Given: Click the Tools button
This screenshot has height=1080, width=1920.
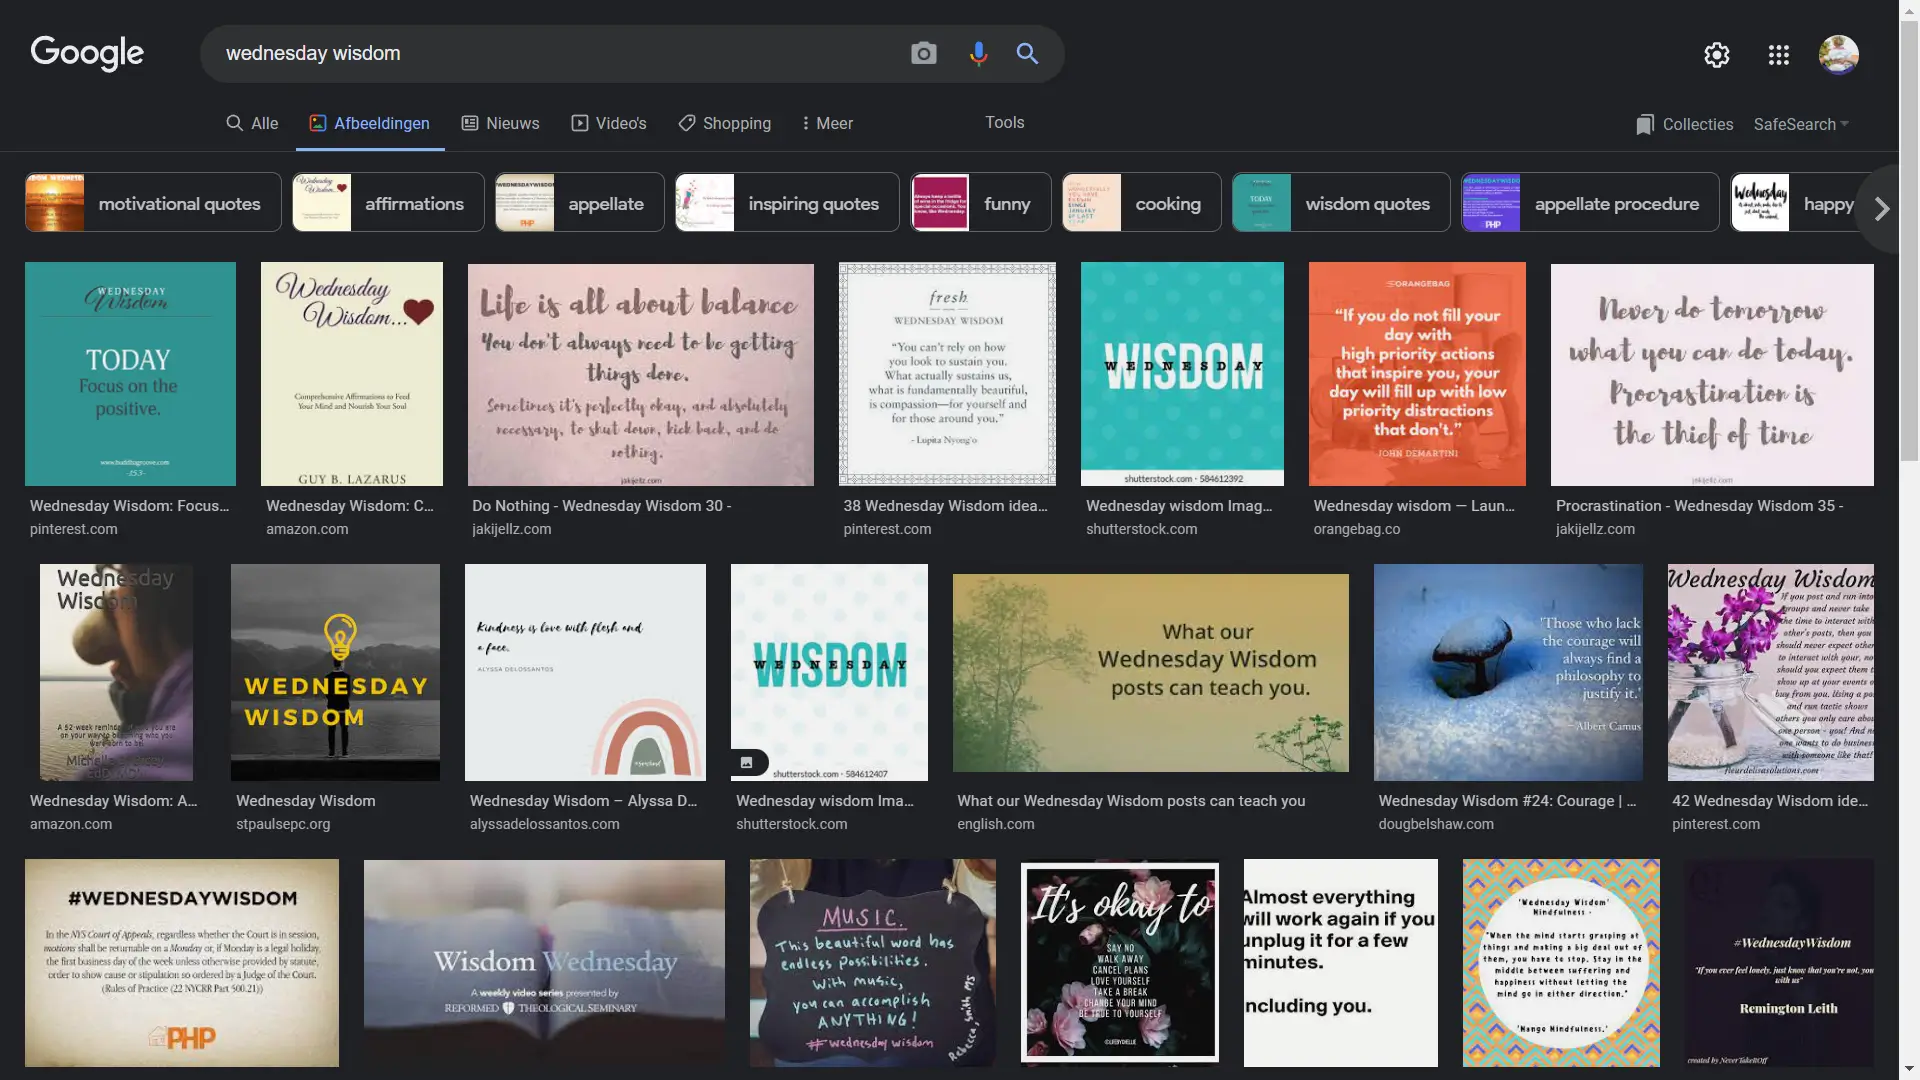Looking at the screenshot, I should point(1004,122).
